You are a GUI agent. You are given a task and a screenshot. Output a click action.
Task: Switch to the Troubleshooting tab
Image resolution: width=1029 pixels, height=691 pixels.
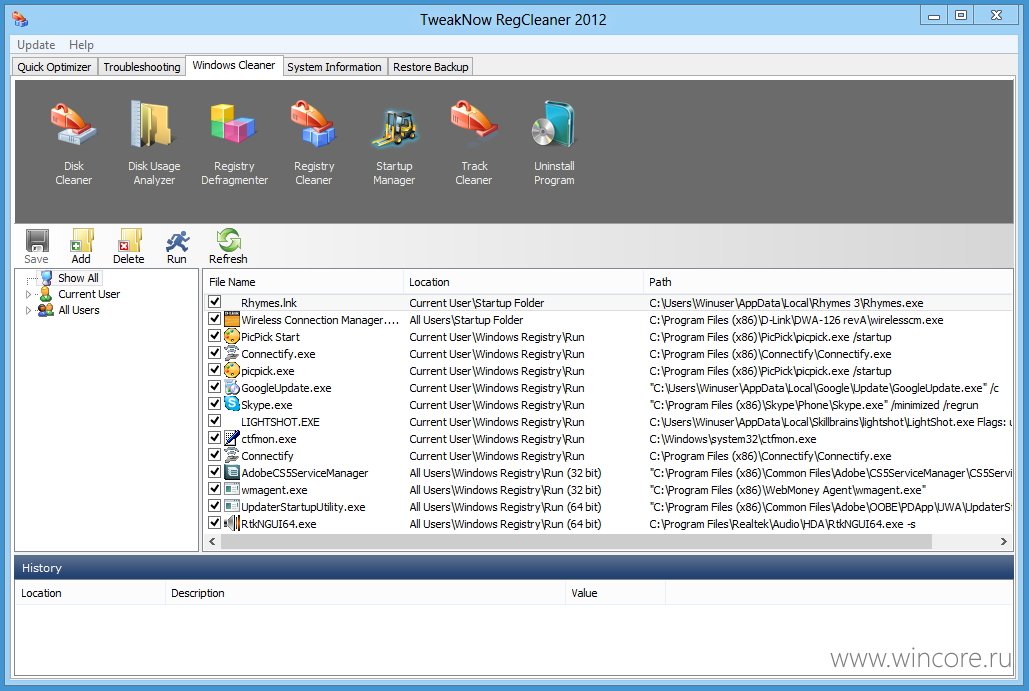tap(142, 67)
